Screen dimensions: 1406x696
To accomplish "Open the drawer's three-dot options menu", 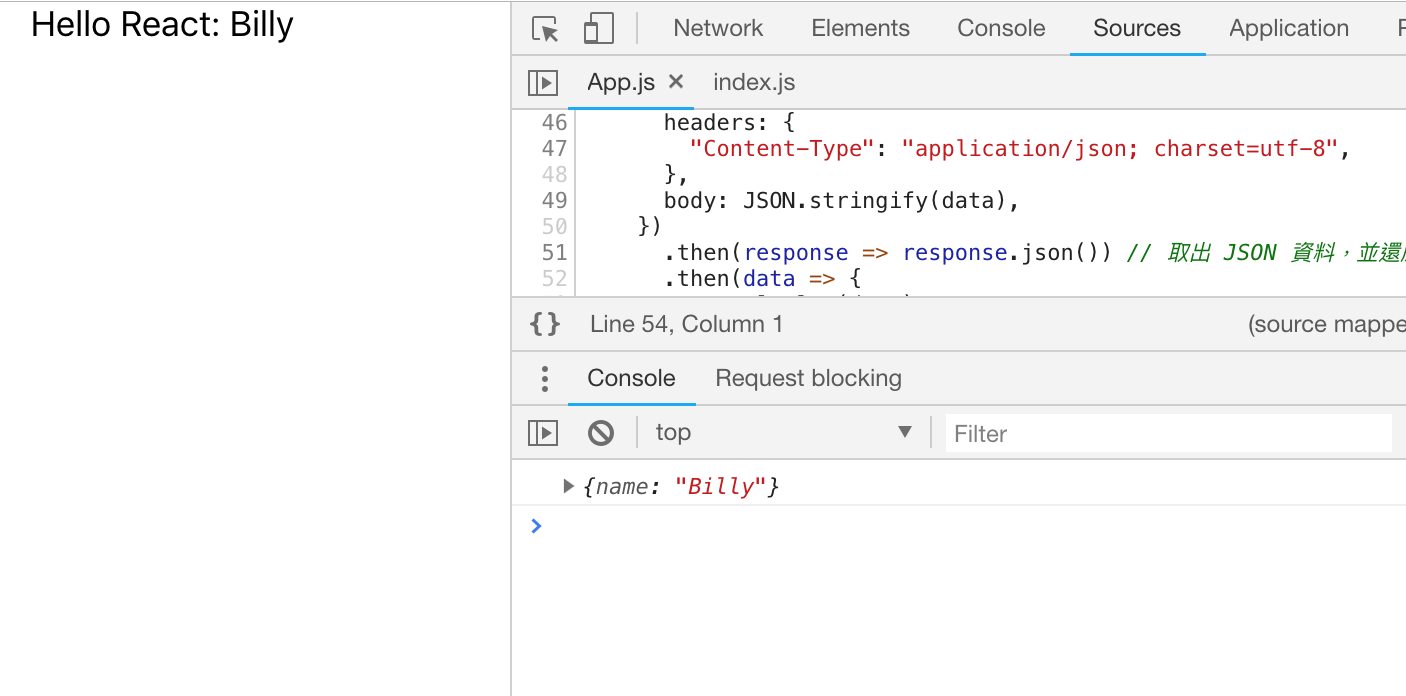I will point(544,378).
